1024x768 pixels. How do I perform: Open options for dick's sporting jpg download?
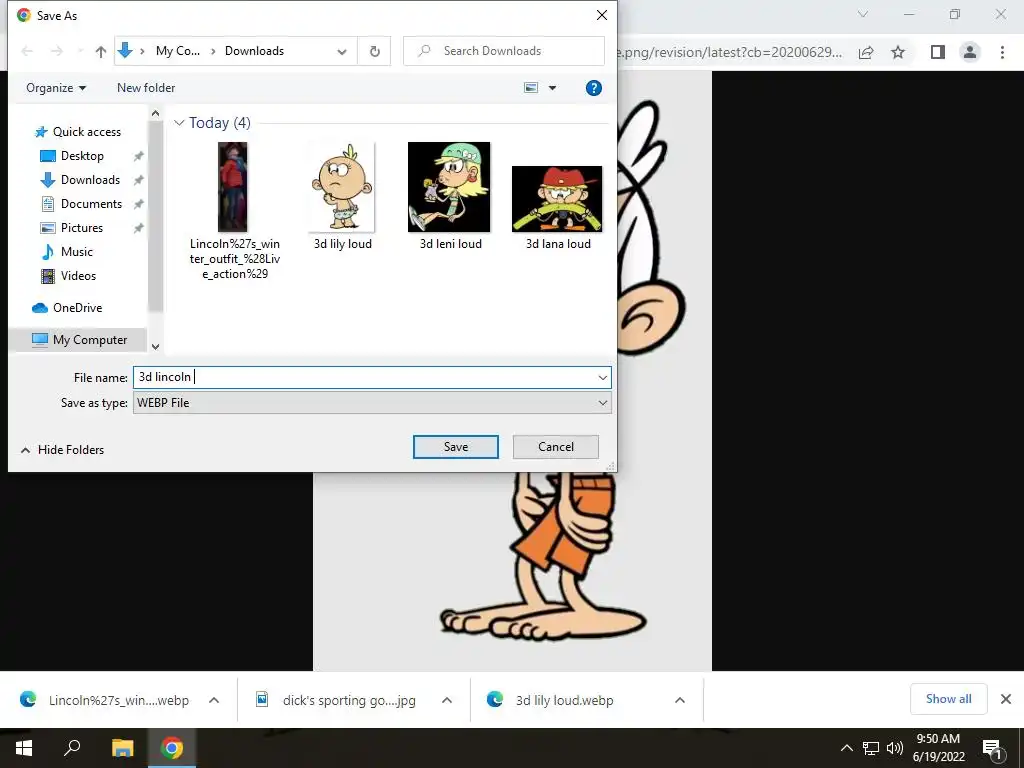(447, 700)
